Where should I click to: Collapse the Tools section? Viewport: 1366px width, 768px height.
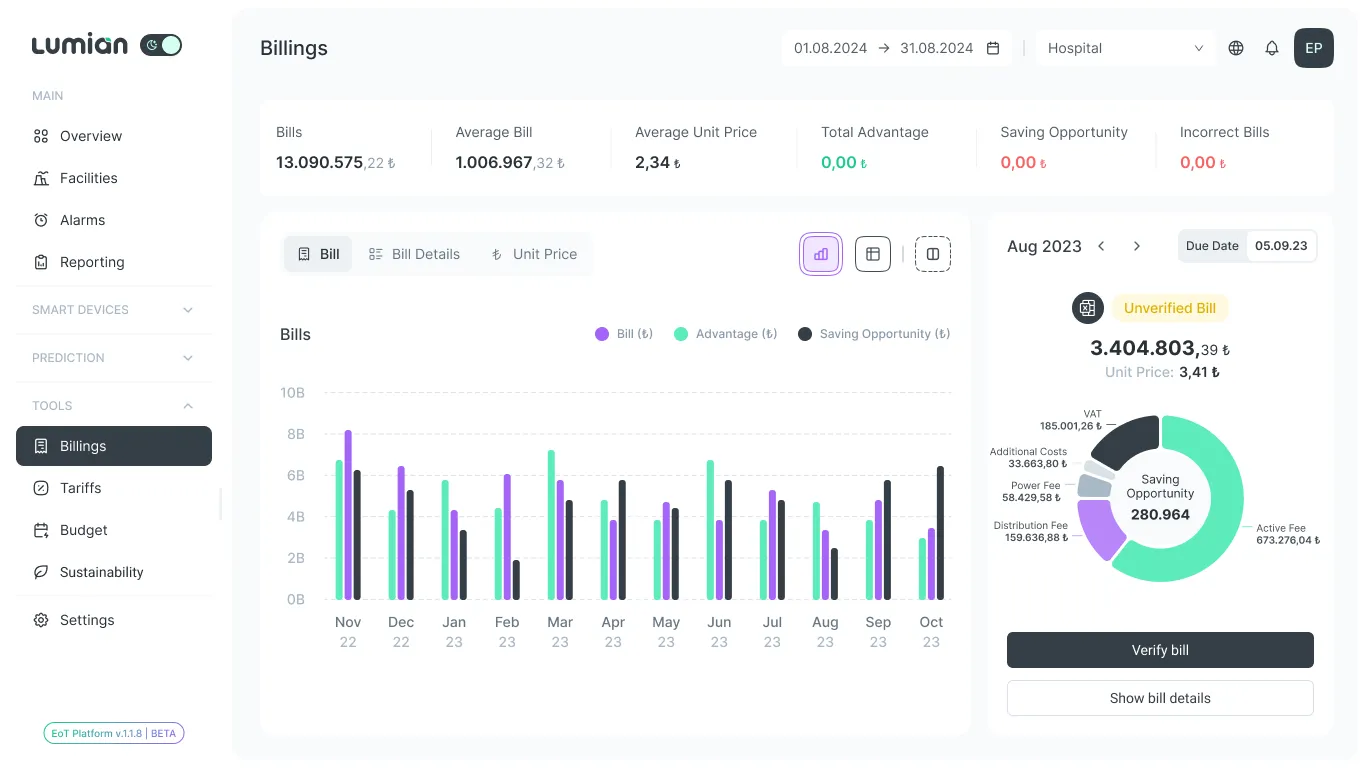(114, 406)
